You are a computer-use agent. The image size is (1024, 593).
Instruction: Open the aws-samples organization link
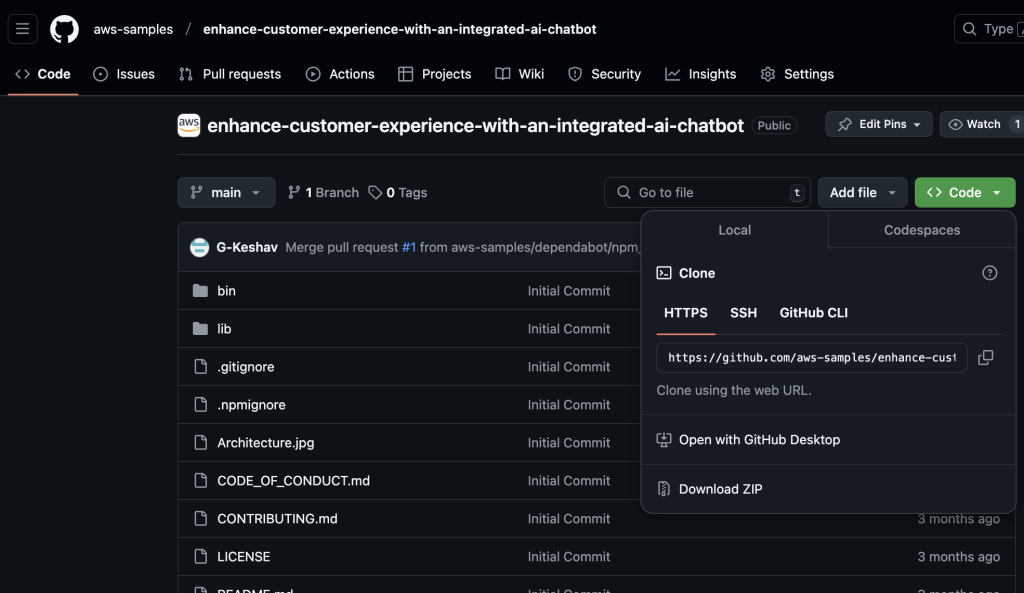pyautogui.click(x=133, y=29)
